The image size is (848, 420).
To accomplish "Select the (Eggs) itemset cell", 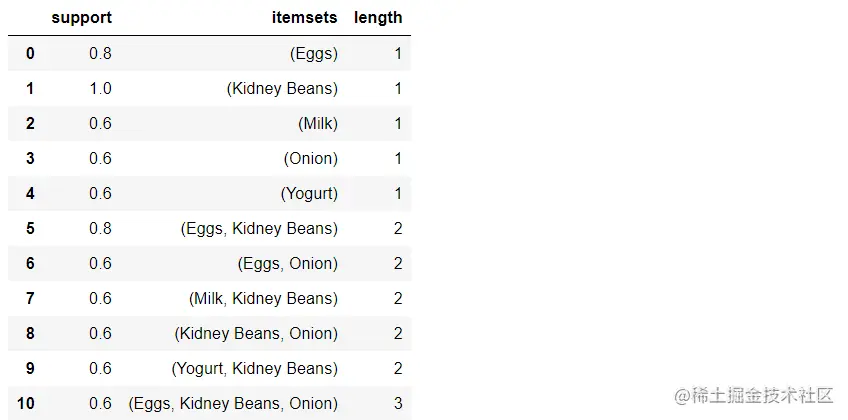I will (x=314, y=54).
